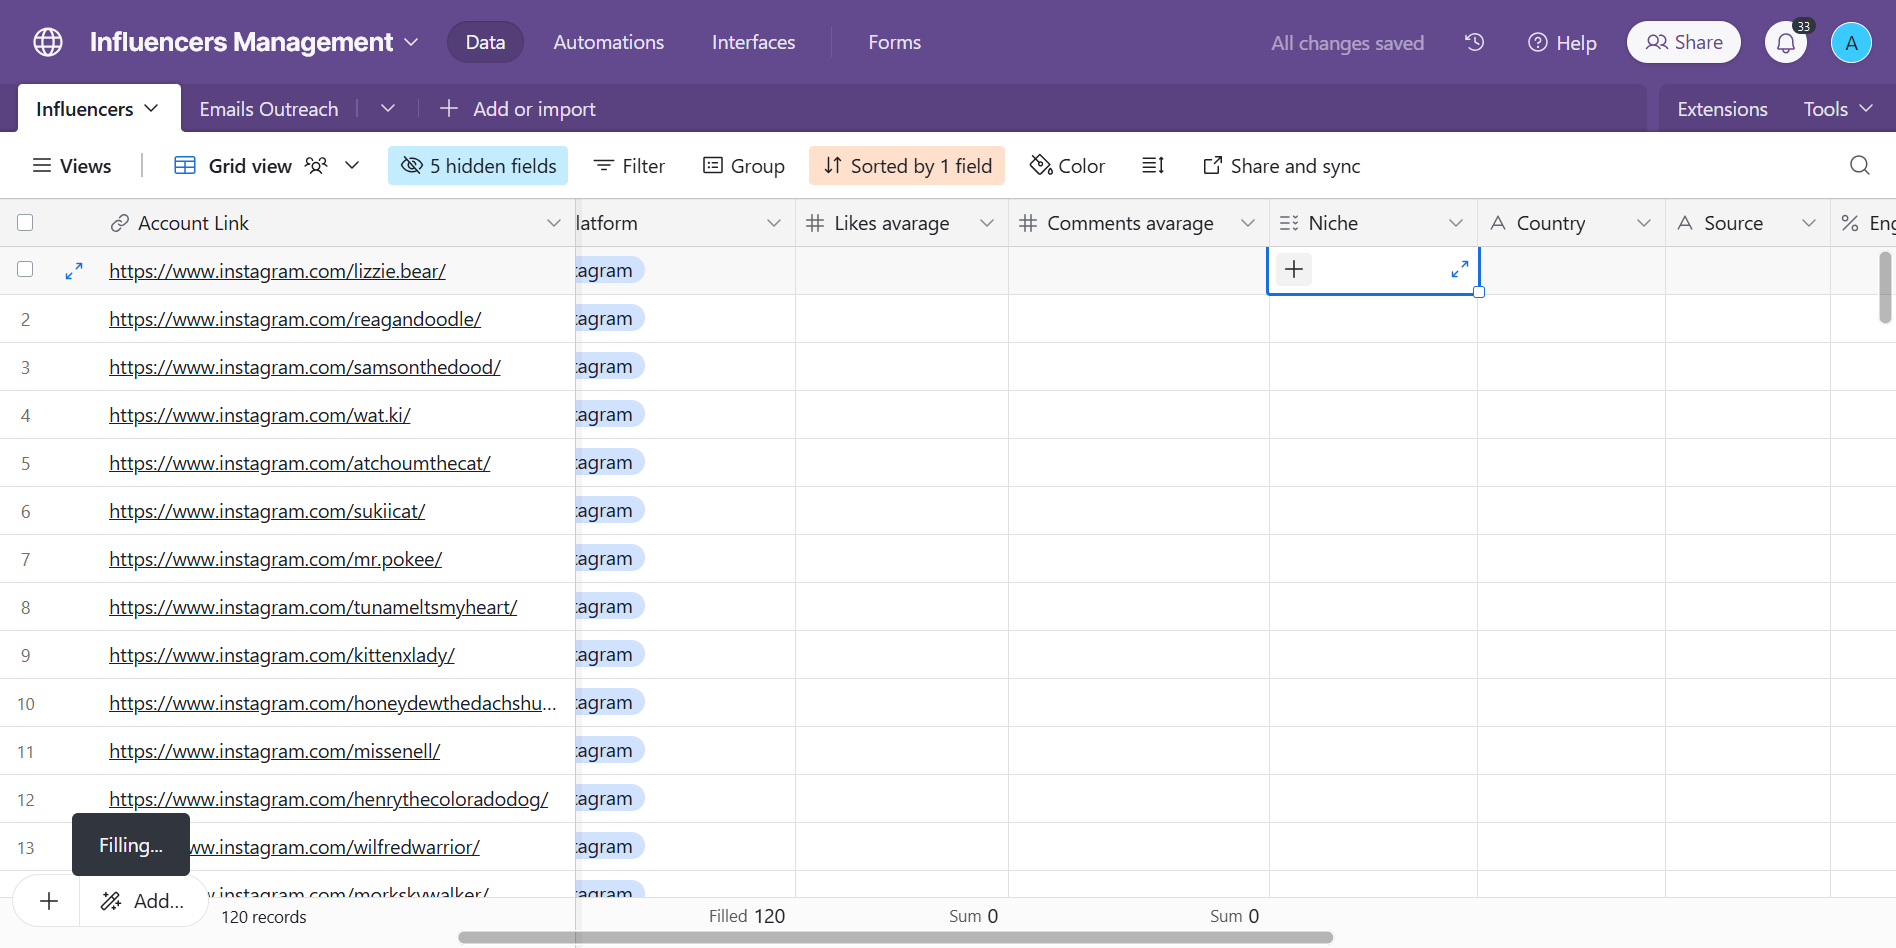Viewport: 1896px width, 948px height.
Task: Switch to Automations tab
Action: pyautogui.click(x=609, y=42)
